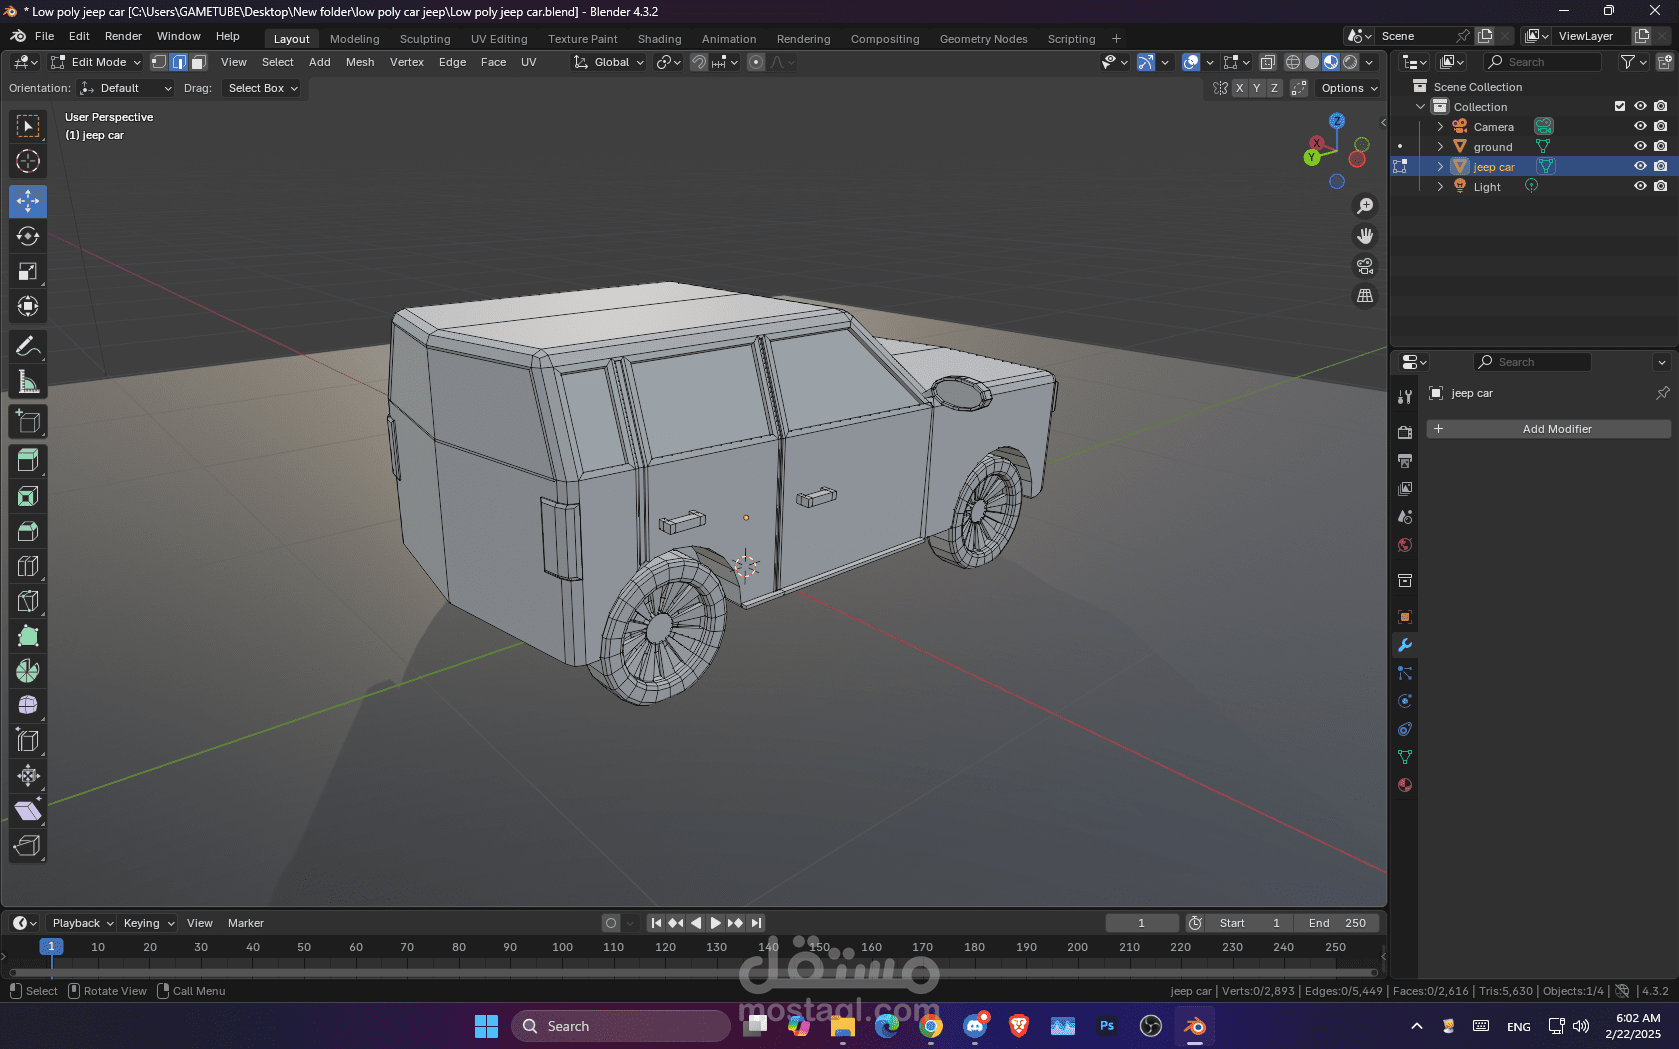Open the Mesh menu

point(360,62)
